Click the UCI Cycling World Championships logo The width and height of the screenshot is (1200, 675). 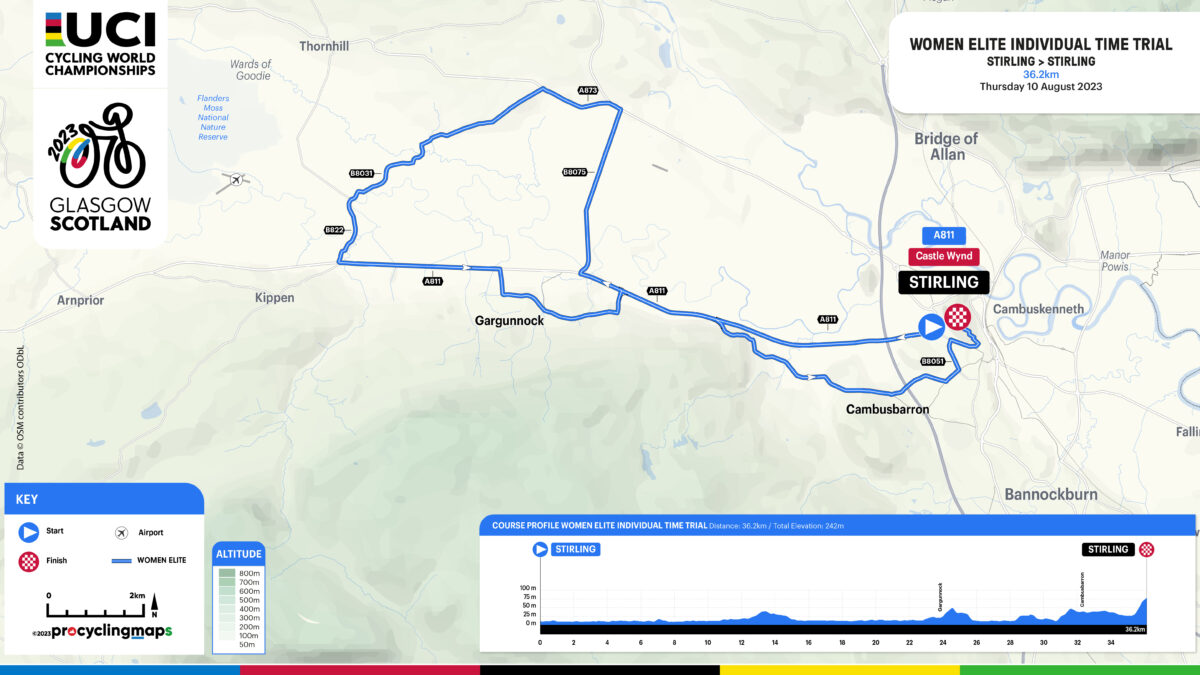[100, 44]
